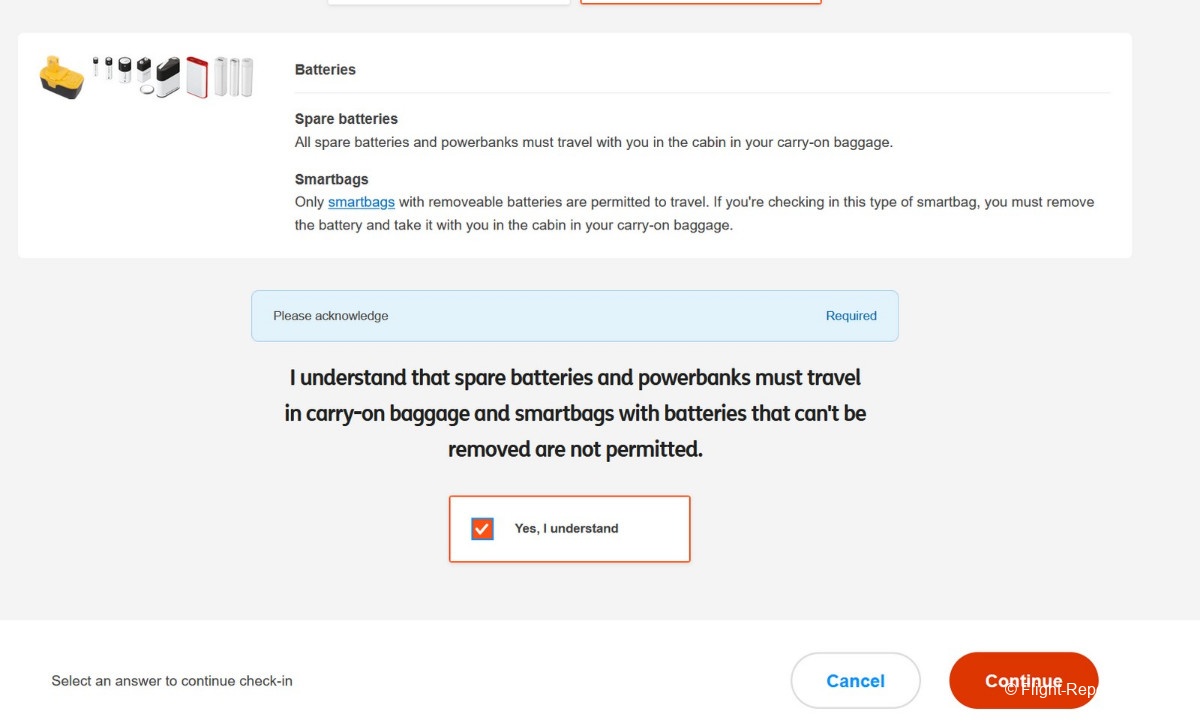Image resolution: width=1200 pixels, height=723 pixels.
Task: Click the round coin cell battery image
Action: (x=148, y=90)
